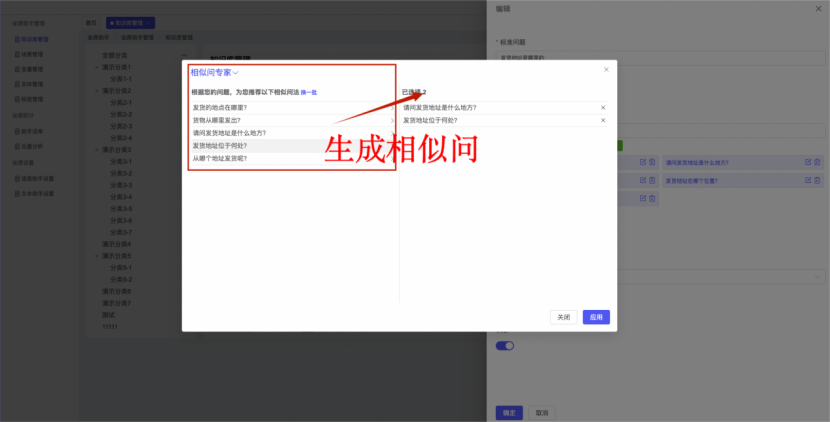Click 换一批 to refresh suggestions
Viewport: 830px width, 422px height.
click(309, 92)
